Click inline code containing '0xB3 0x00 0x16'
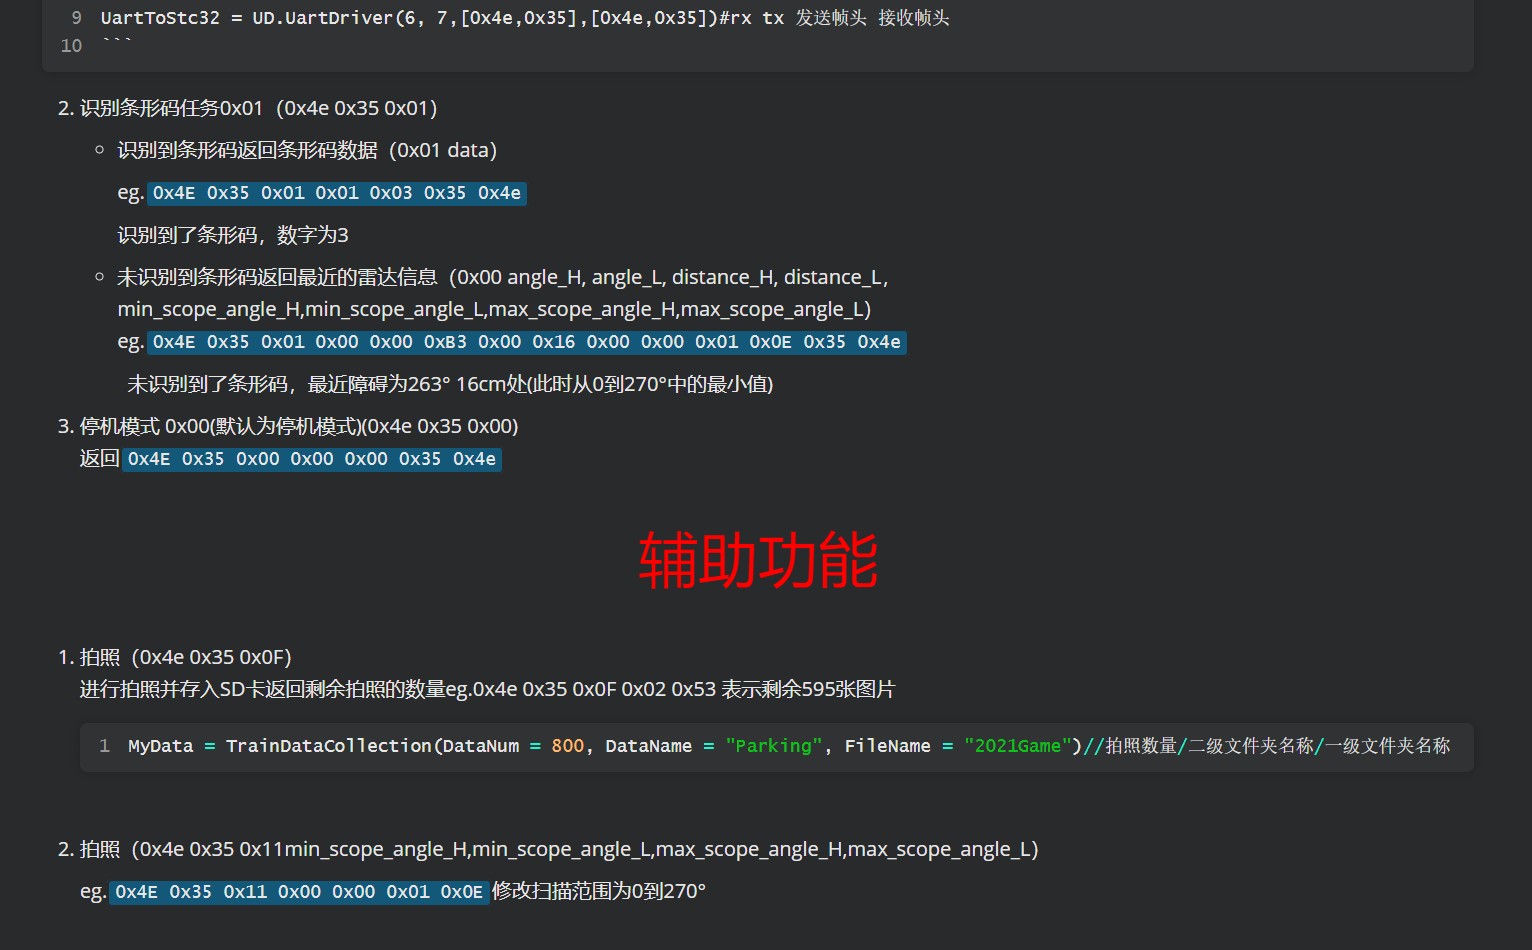Image resolution: width=1532 pixels, height=950 pixels. click(527, 342)
